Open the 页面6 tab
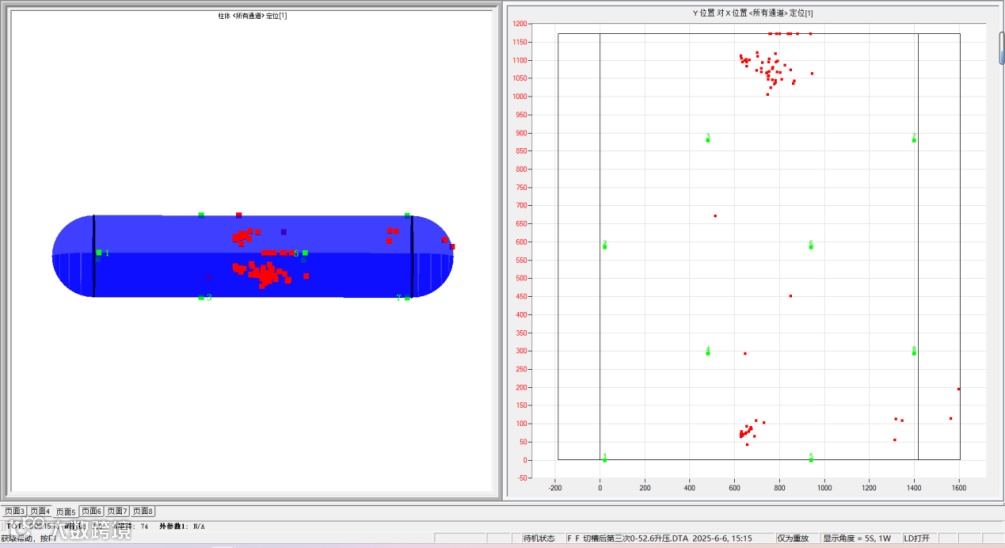The width and height of the screenshot is (1005, 548). (91, 511)
